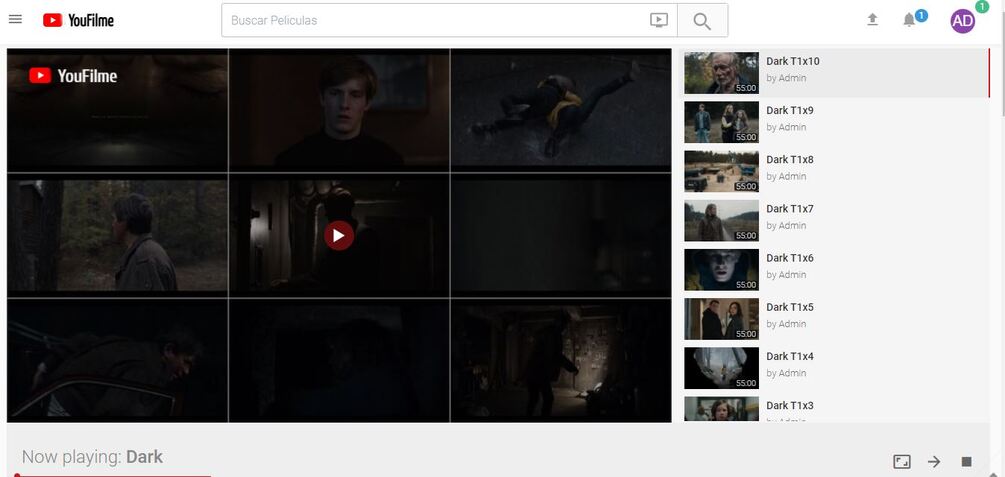This screenshot has width=1005, height=477.
Task: Click 'by Admin' under Dark T1x8
Action: point(786,176)
